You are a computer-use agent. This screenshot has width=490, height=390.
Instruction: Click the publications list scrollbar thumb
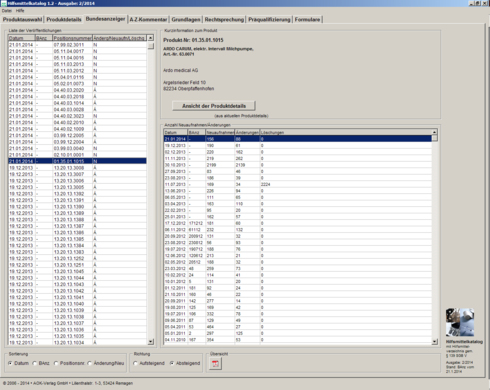tap(151, 46)
